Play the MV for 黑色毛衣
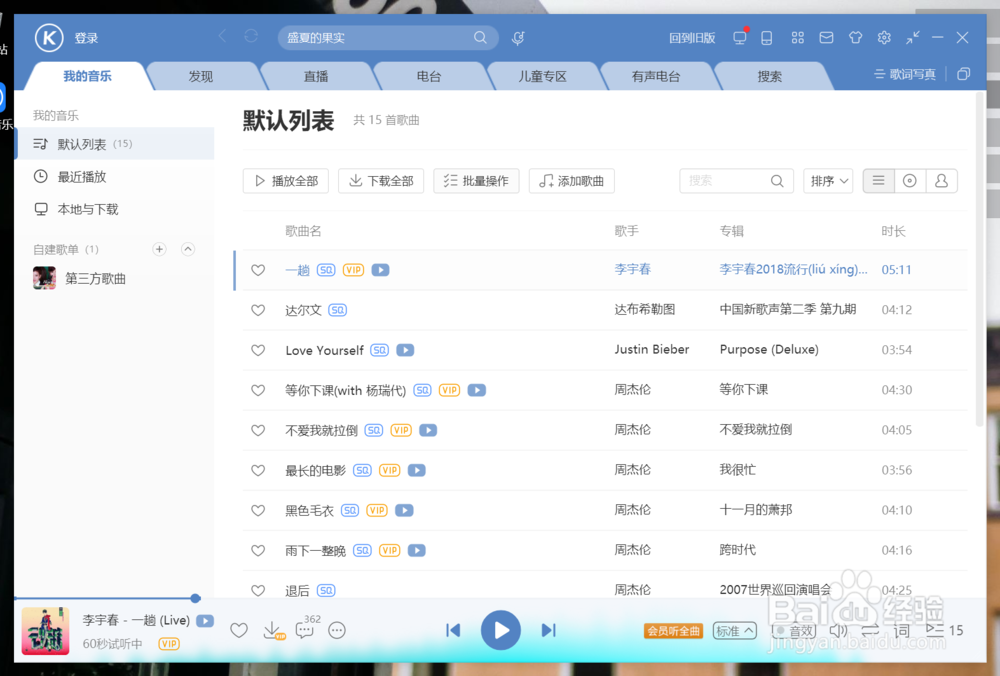1000x676 pixels. tap(404, 510)
